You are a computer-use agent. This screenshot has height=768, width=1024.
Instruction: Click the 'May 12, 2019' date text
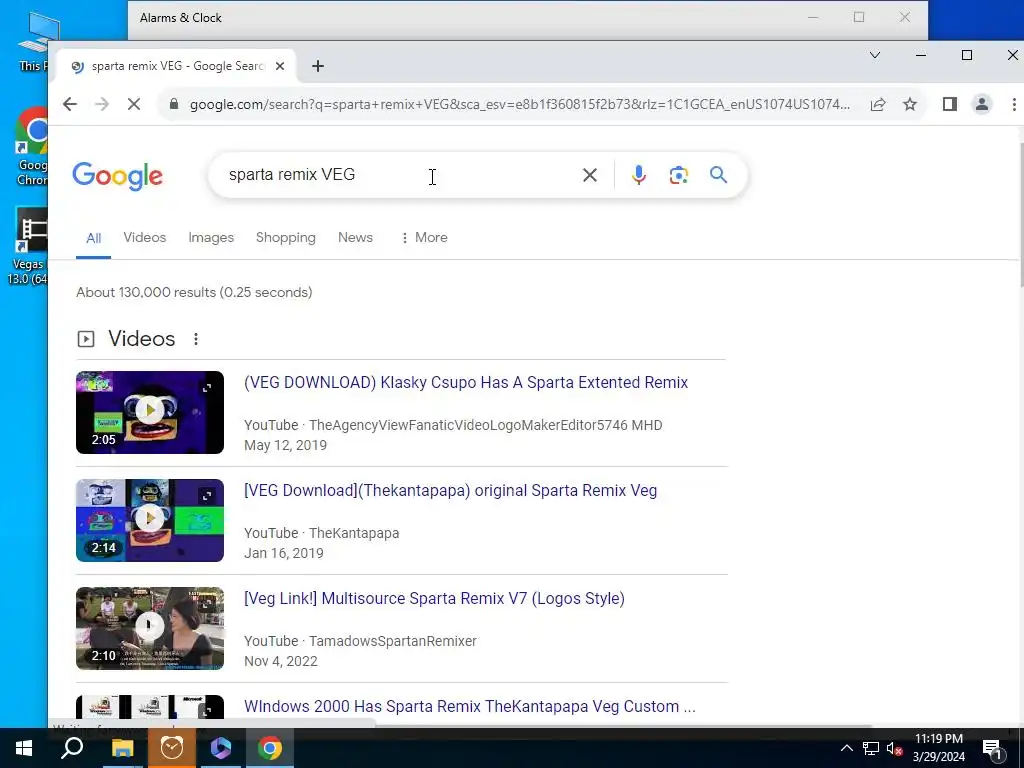coord(285,445)
